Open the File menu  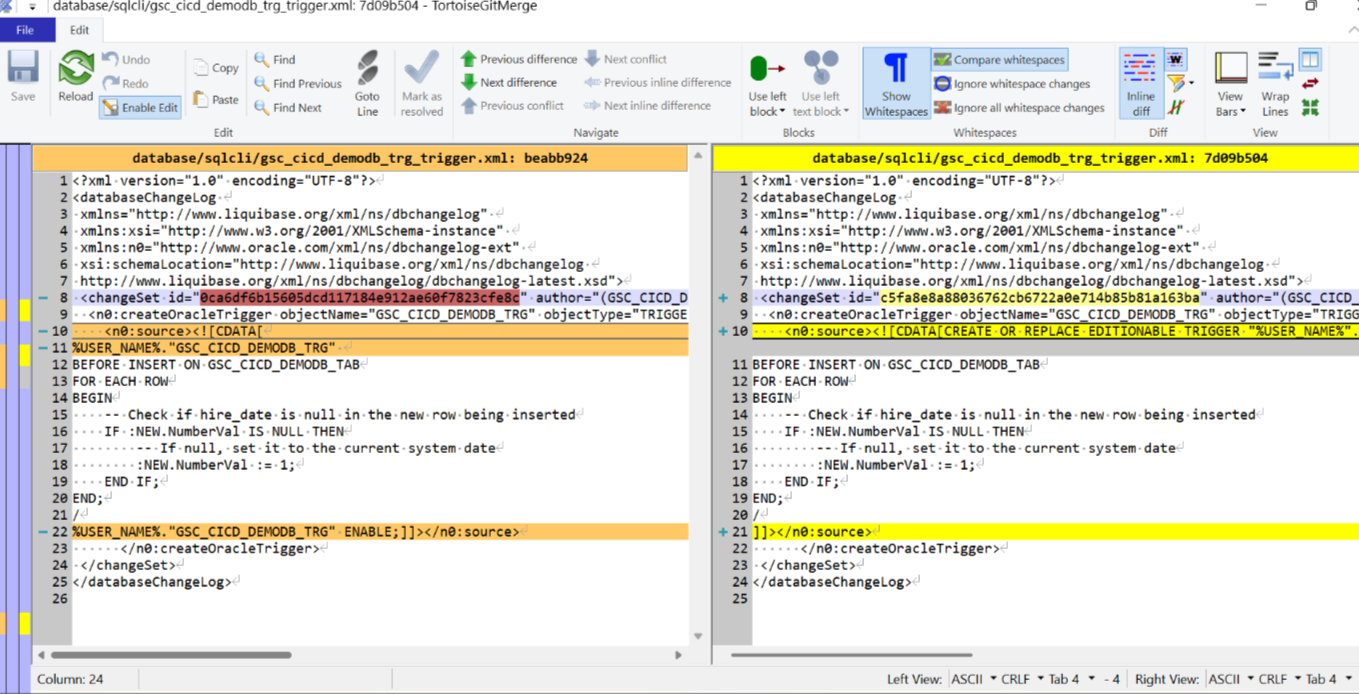[27, 30]
